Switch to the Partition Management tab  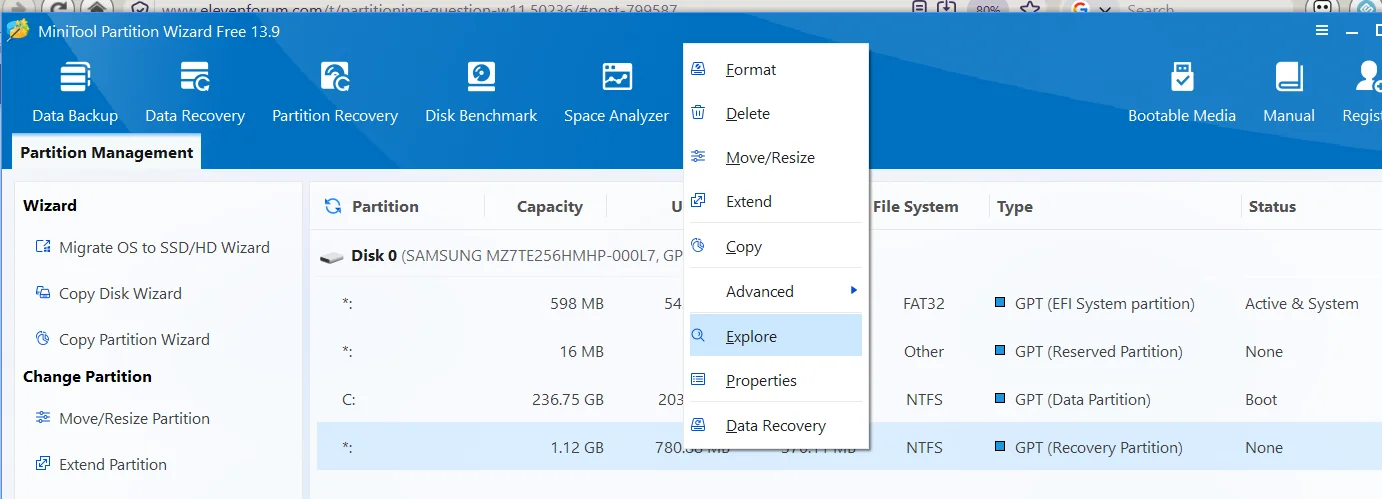click(107, 153)
